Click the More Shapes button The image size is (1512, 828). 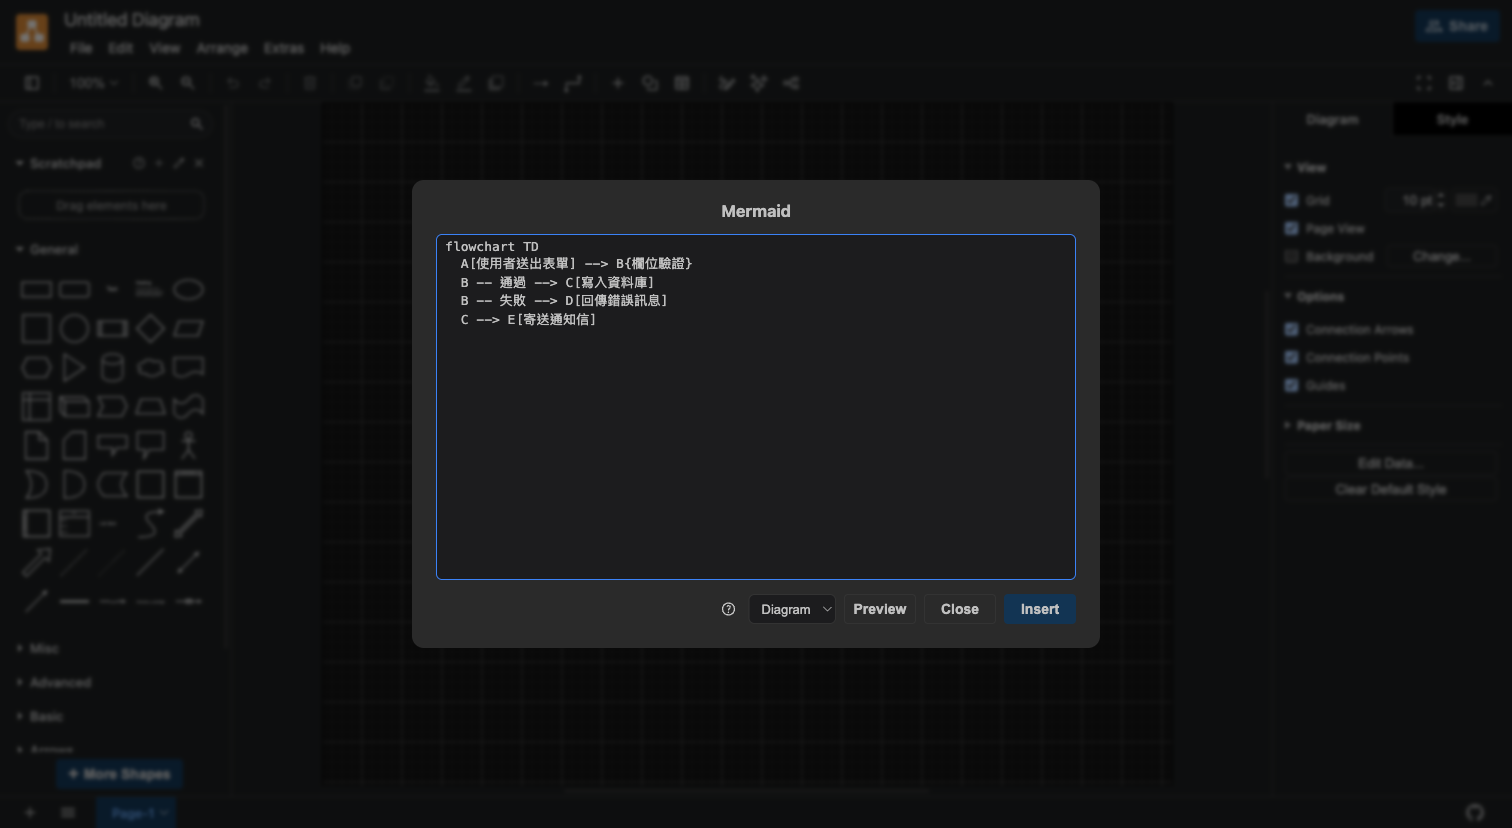[x=120, y=774]
